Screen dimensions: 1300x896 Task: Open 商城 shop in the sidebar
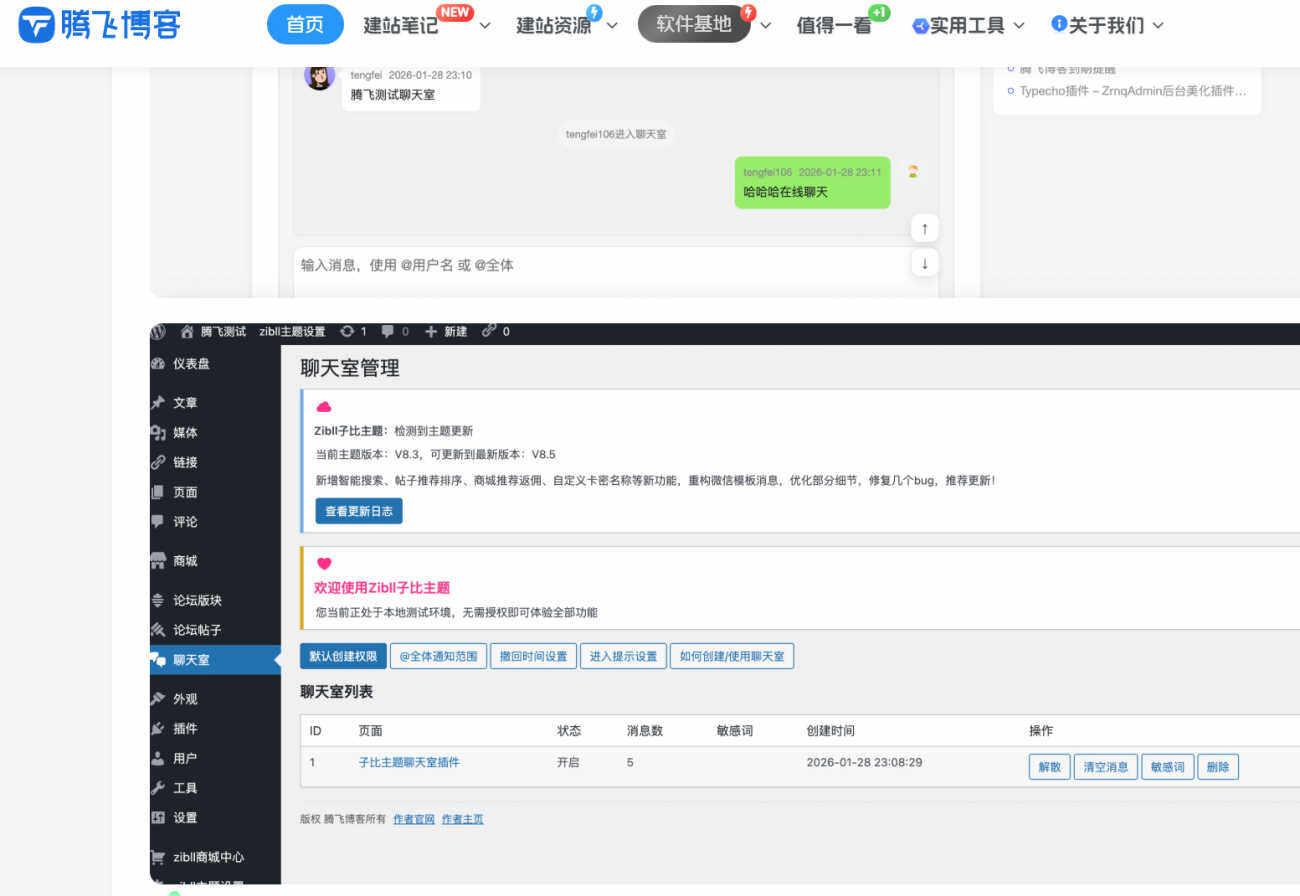click(185, 561)
